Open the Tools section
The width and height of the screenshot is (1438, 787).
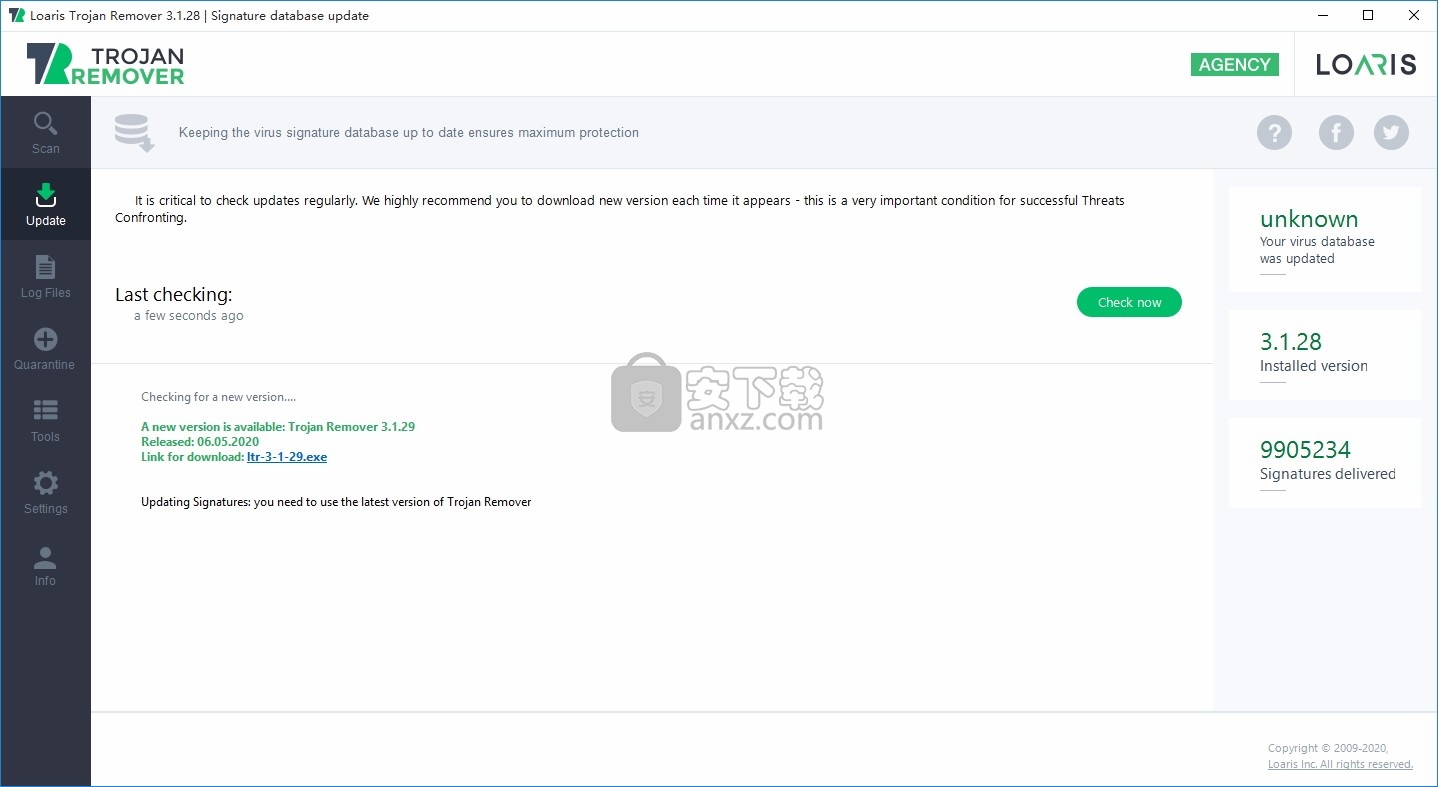click(x=45, y=421)
